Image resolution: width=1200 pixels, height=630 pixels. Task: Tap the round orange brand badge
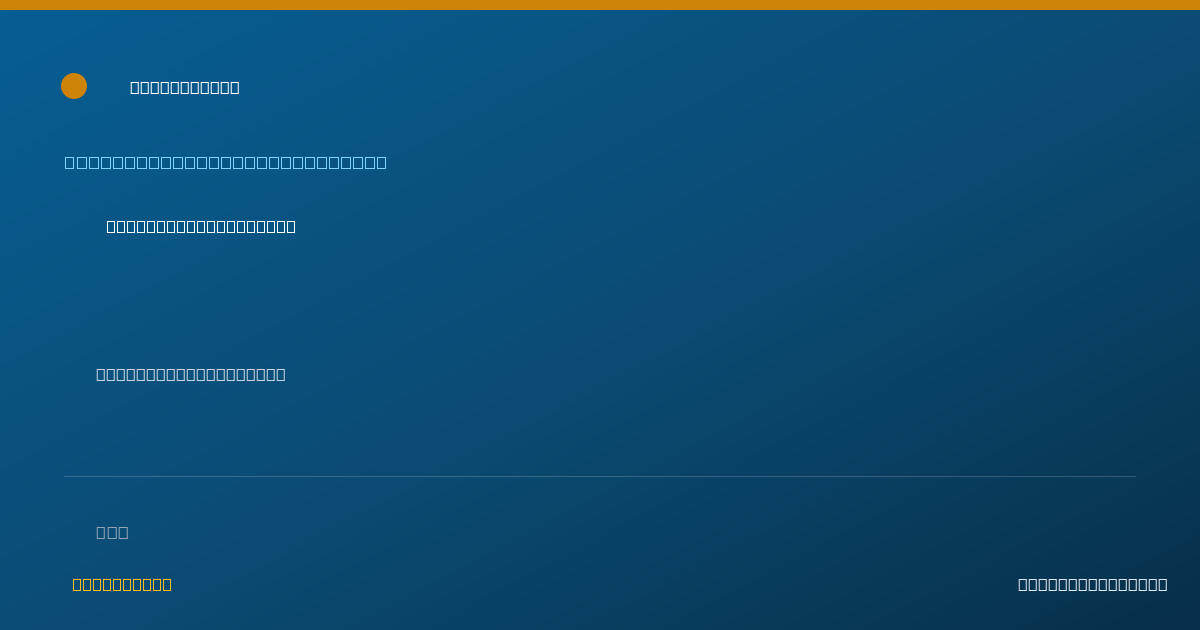click(x=74, y=86)
